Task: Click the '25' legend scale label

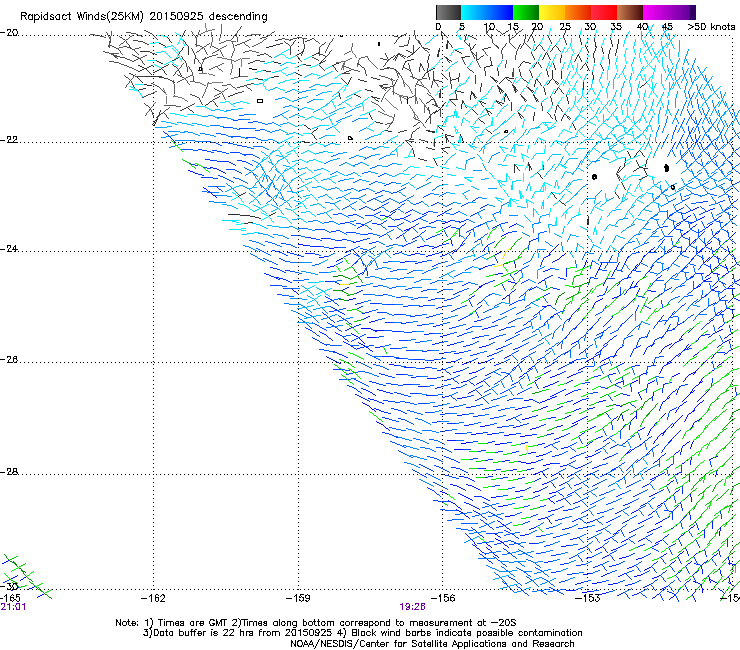Action: [565, 26]
